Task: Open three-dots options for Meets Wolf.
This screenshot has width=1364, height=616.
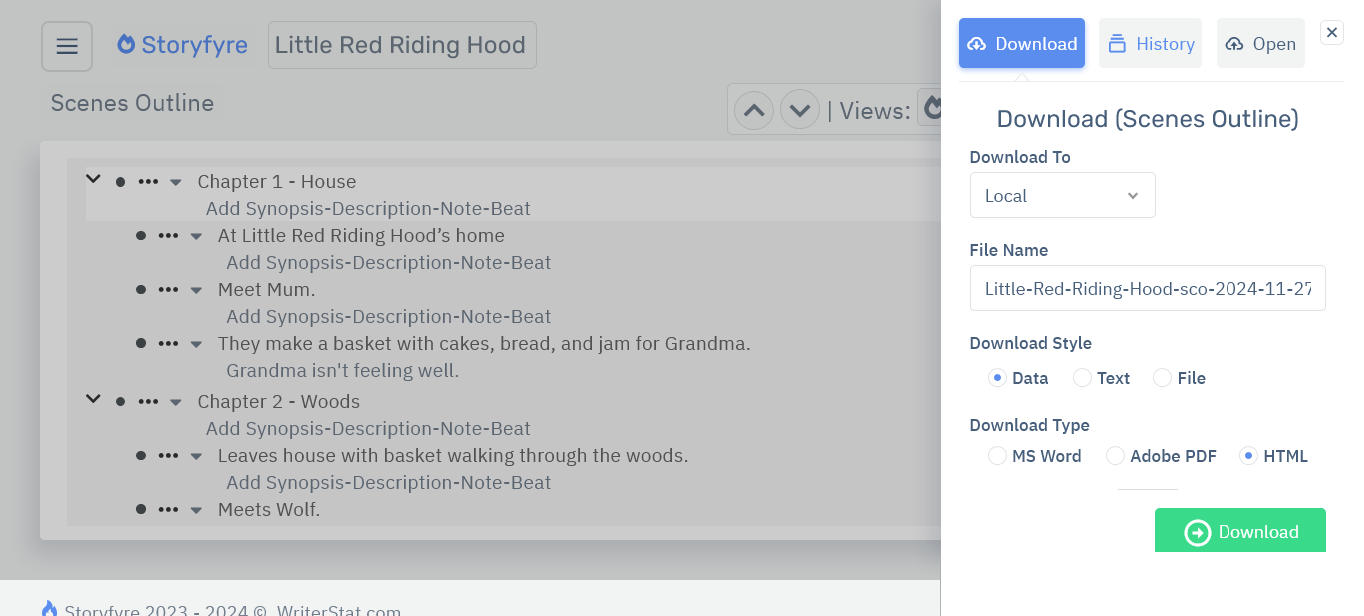Action: coord(168,510)
